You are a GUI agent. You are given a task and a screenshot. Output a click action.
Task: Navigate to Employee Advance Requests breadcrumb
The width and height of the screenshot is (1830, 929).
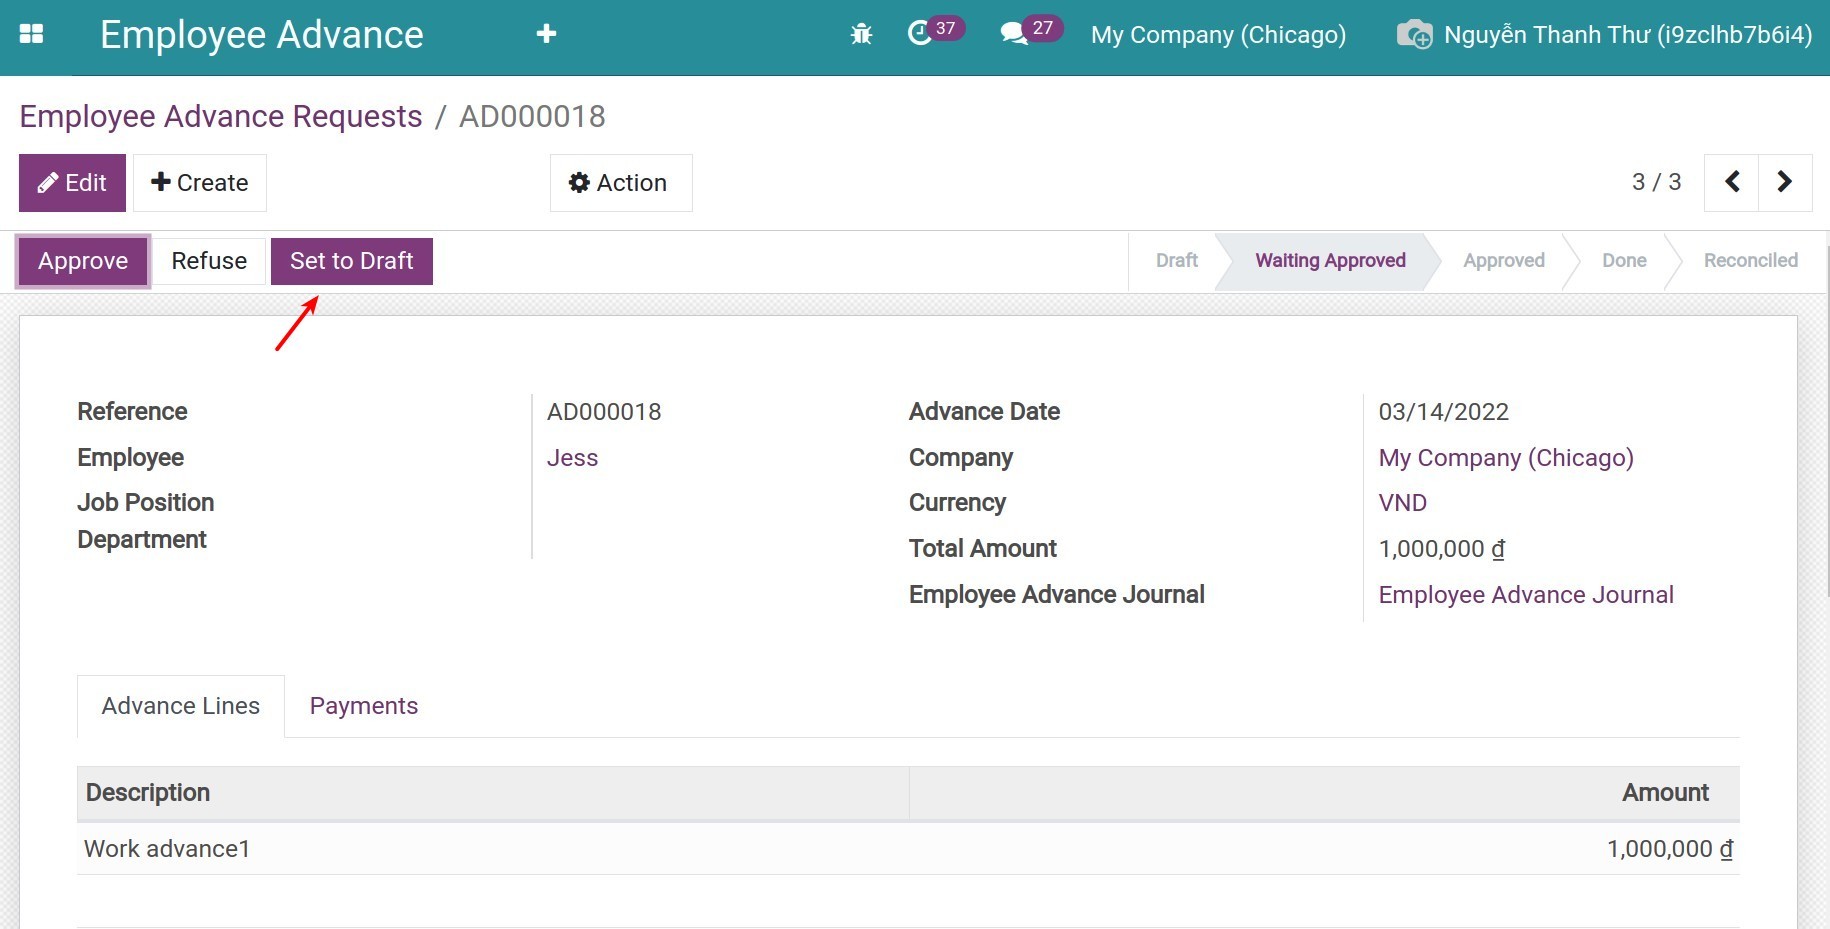click(x=221, y=117)
